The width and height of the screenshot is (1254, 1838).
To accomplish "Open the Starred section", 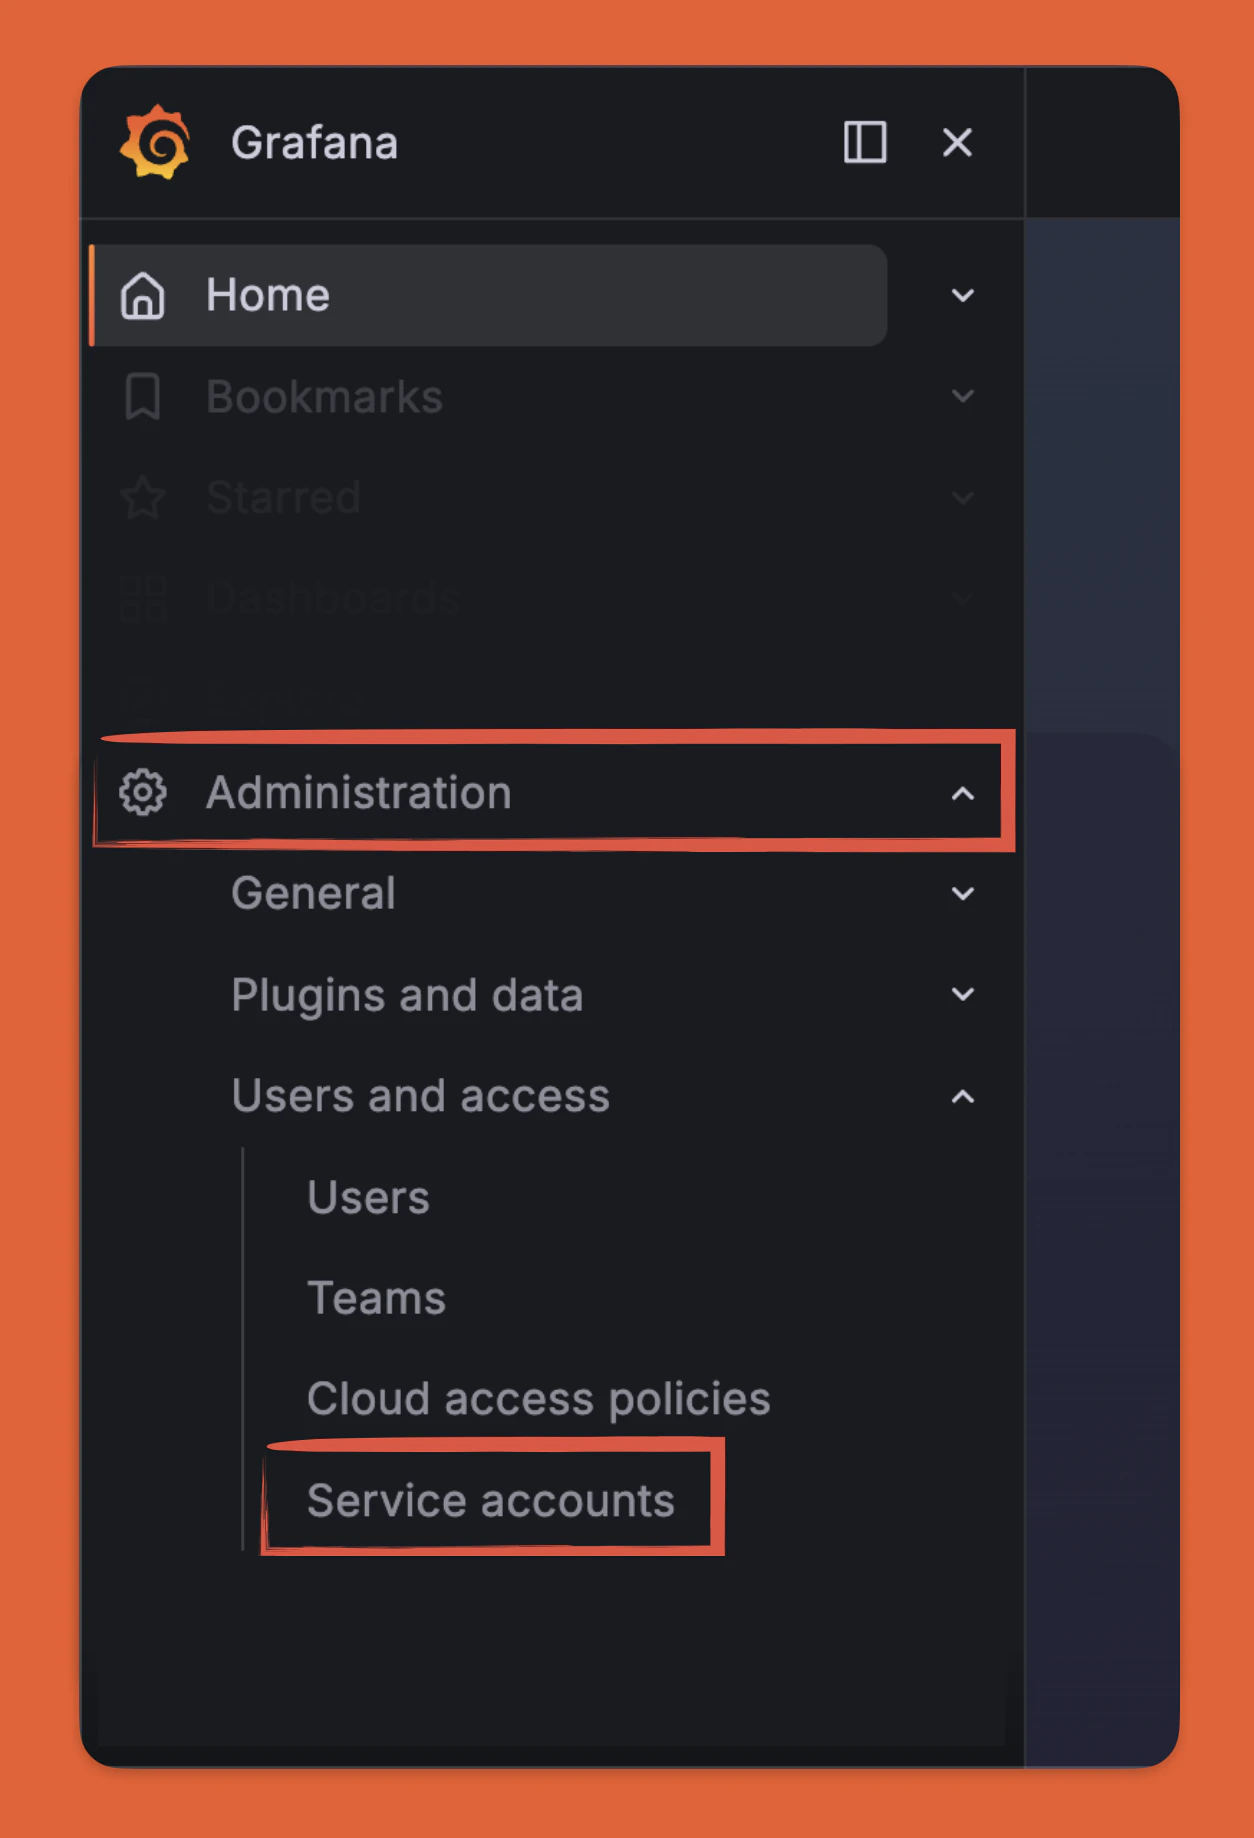I will tap(283, 497).
